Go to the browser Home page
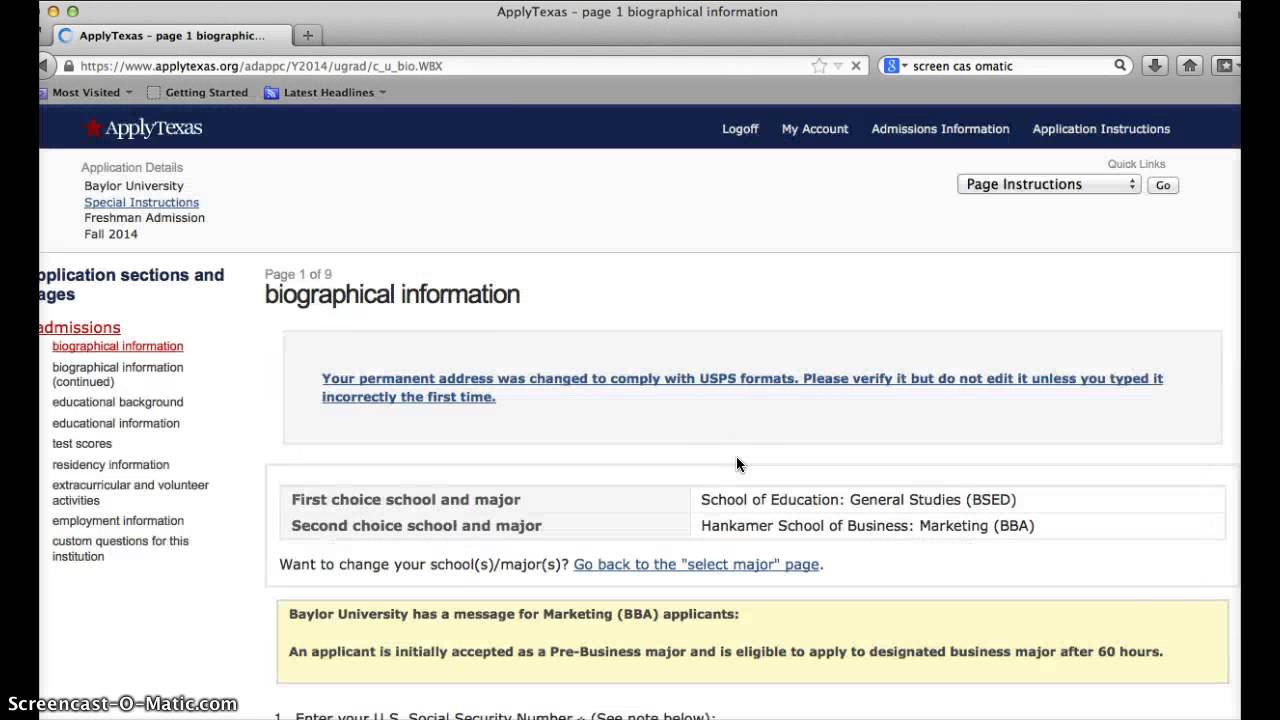The width and height of the screenshot is (1280, 720). pos(1189,65)
